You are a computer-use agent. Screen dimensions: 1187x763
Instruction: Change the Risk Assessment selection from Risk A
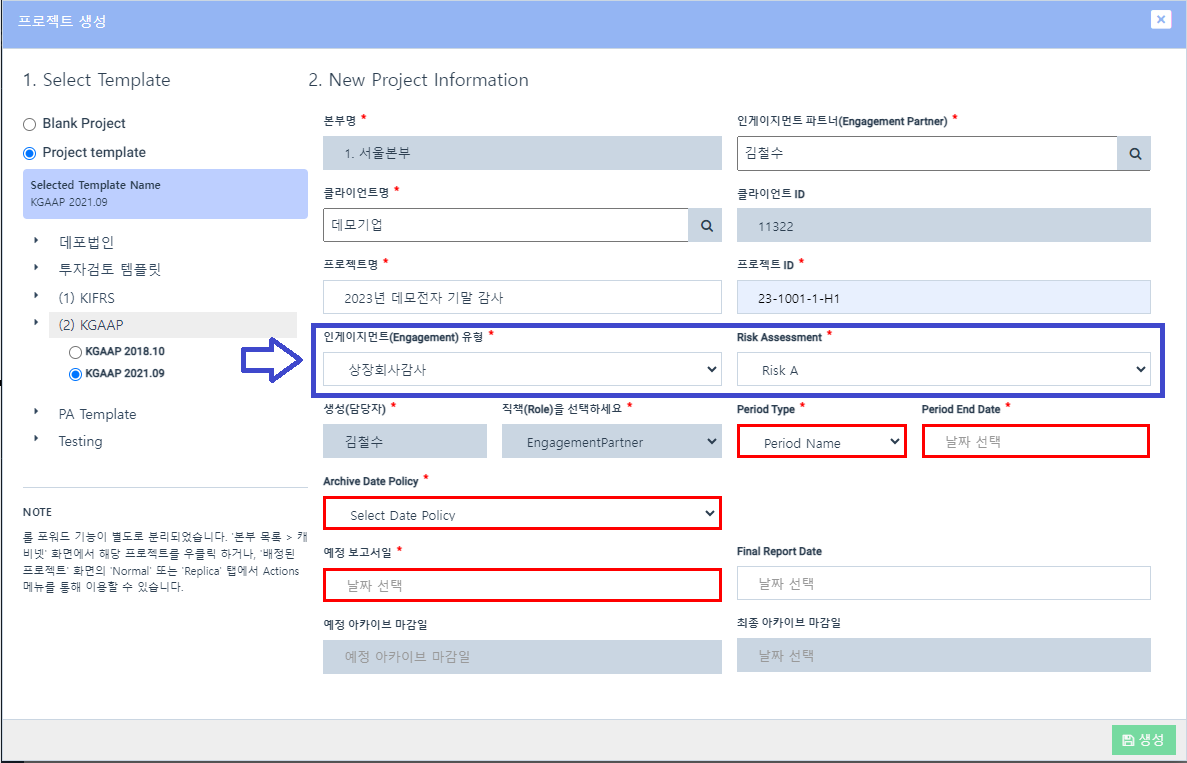click(x=944, y=369)
